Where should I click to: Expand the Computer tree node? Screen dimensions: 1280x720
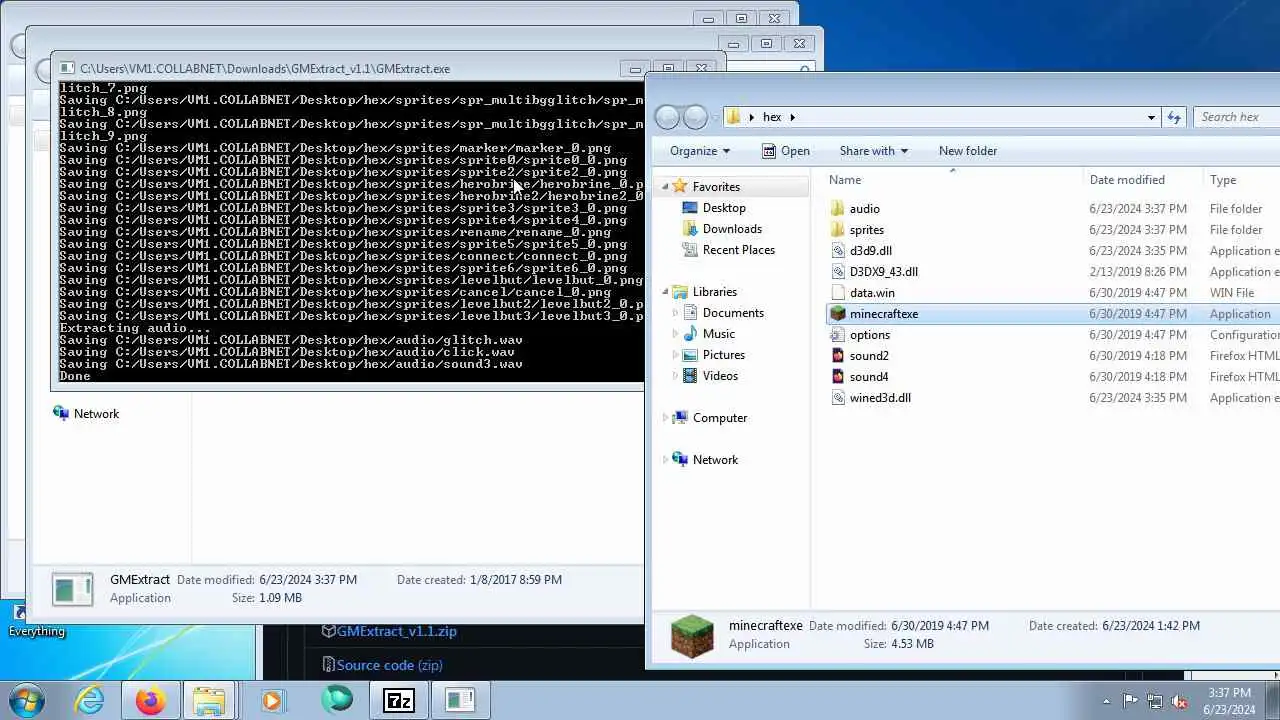(x=665, y=418)
